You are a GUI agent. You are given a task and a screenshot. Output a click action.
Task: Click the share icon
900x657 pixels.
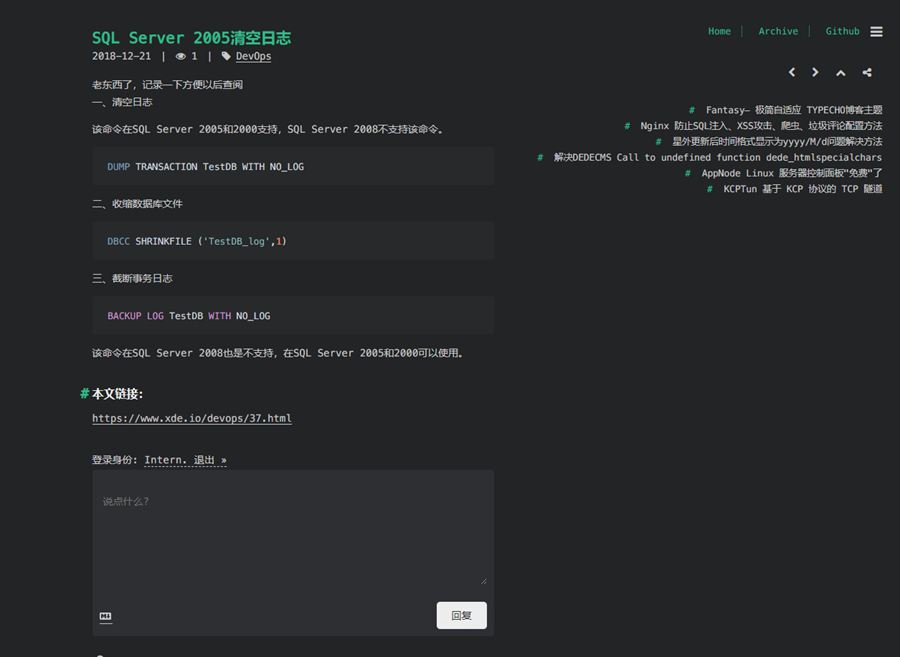tap(867, 72)
